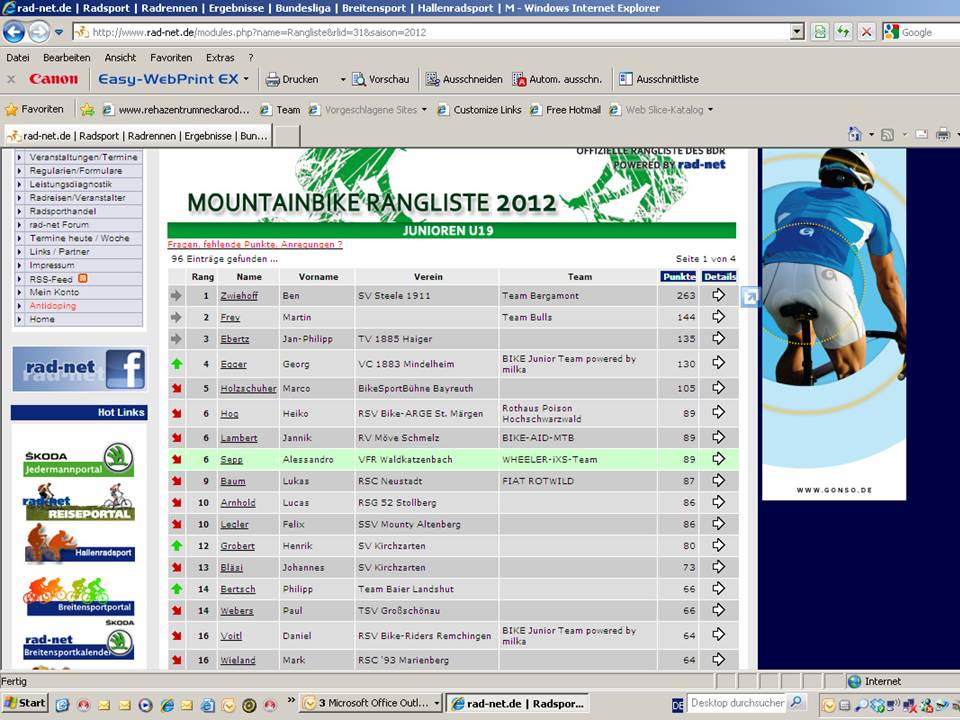Click the browser Back button
This screenshot has height=720, width=960.
click(x=15, y=32)
